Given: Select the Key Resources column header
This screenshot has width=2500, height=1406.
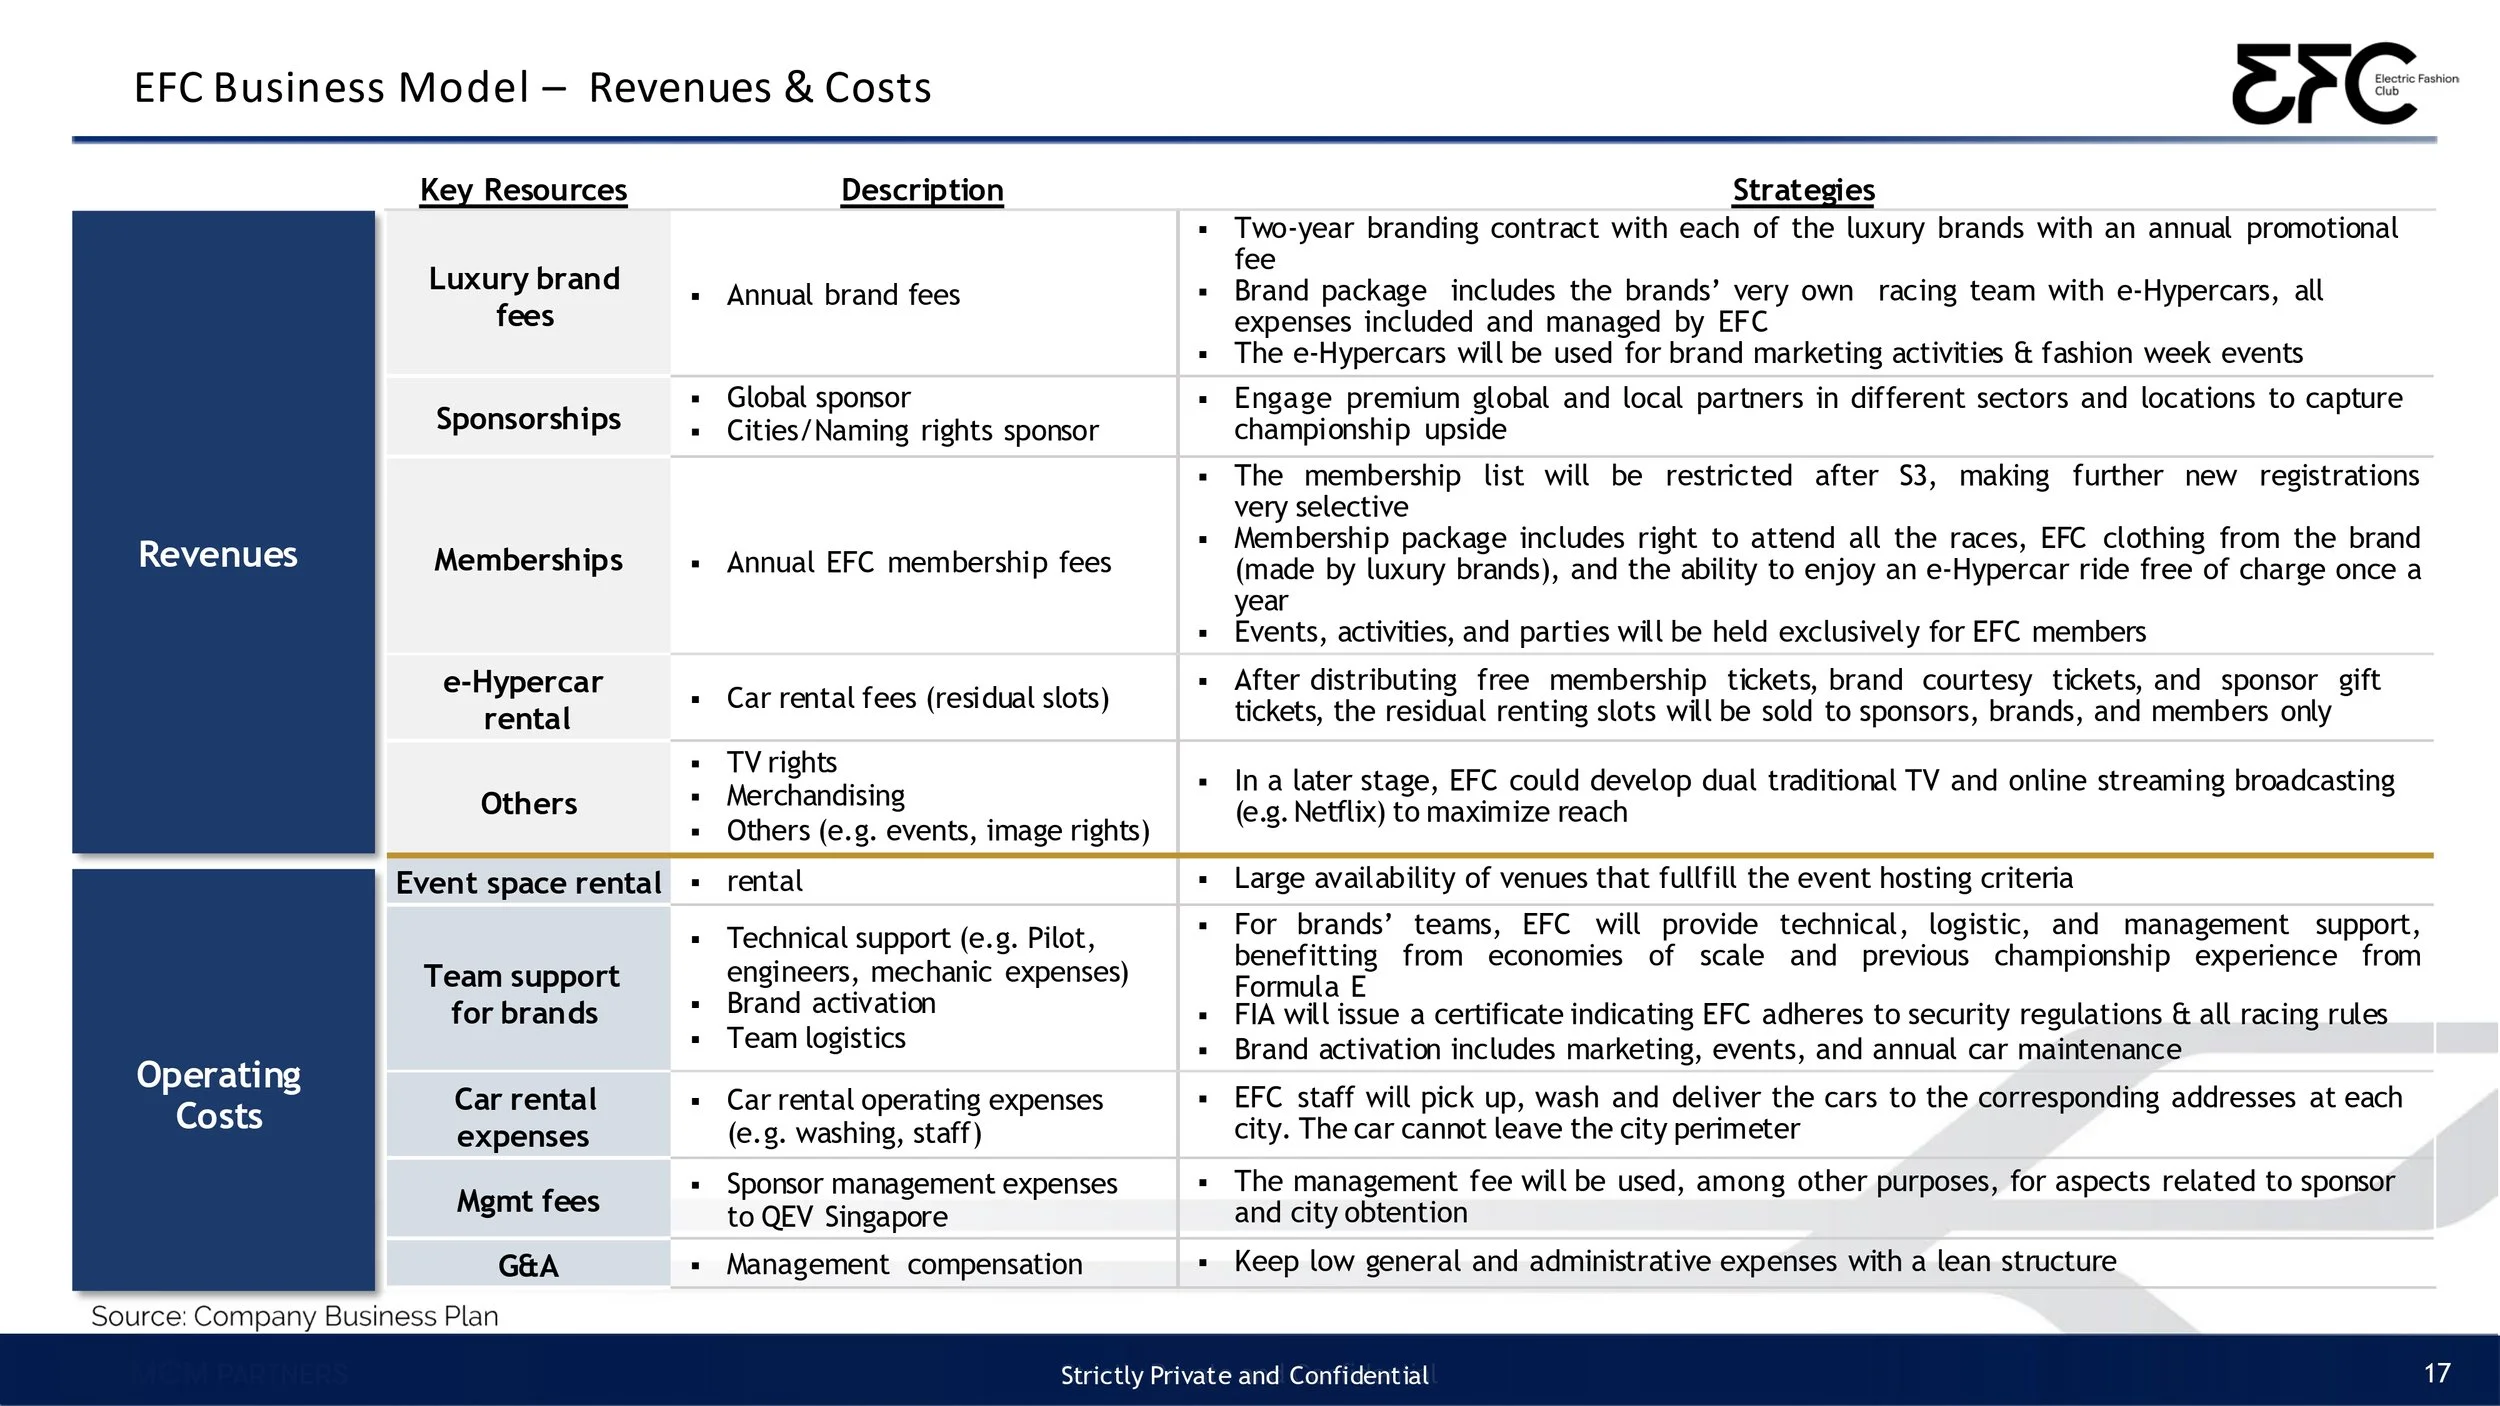Looking at the screenshot, I should [x=523, y=190].
